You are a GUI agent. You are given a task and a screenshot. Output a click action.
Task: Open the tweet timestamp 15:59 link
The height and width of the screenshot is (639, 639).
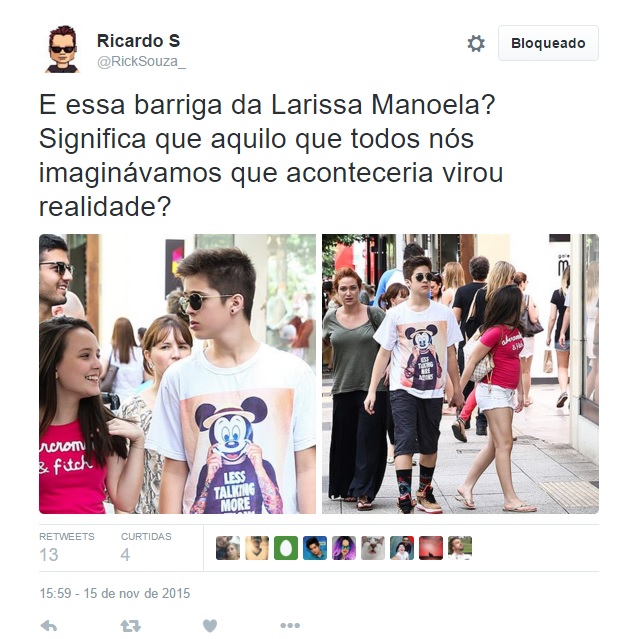115,593
